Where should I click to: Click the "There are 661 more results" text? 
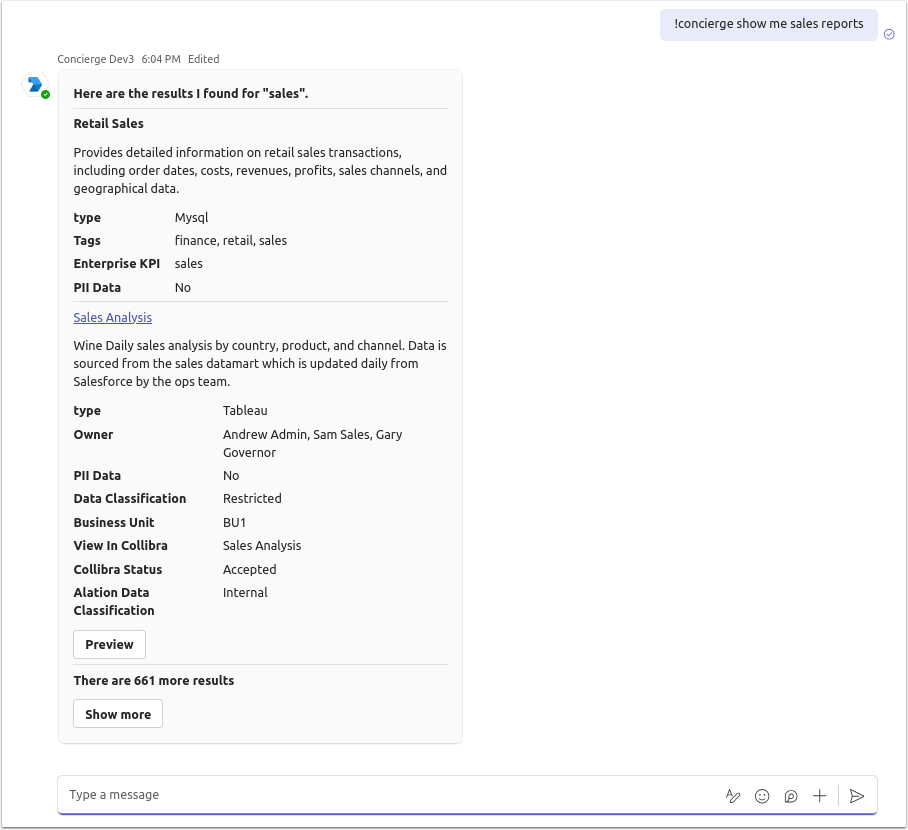tap(154, 680)
